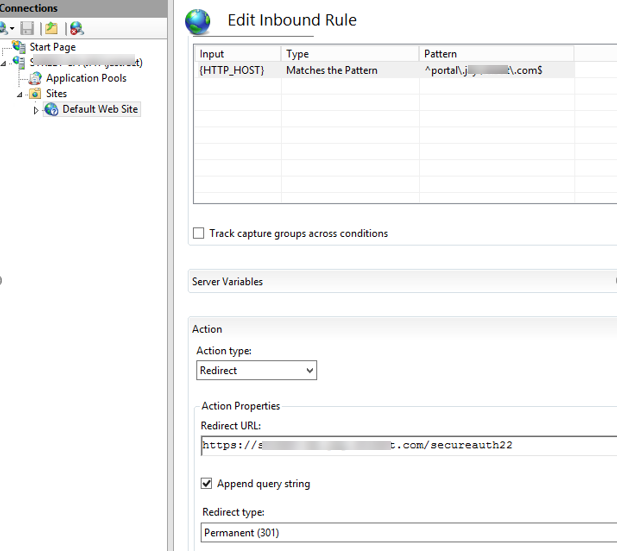Click the ^portal pattern cell
Viewport: 617px width, 551px height.
pos(483,70)
